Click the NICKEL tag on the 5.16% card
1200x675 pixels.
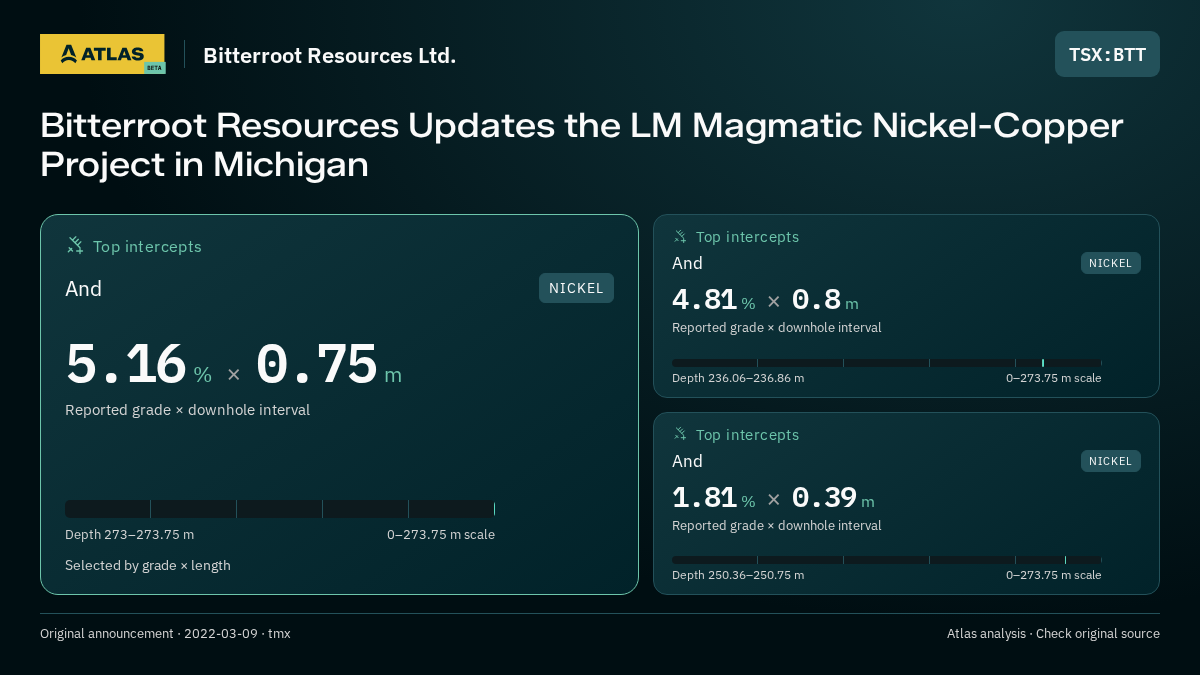576,288
